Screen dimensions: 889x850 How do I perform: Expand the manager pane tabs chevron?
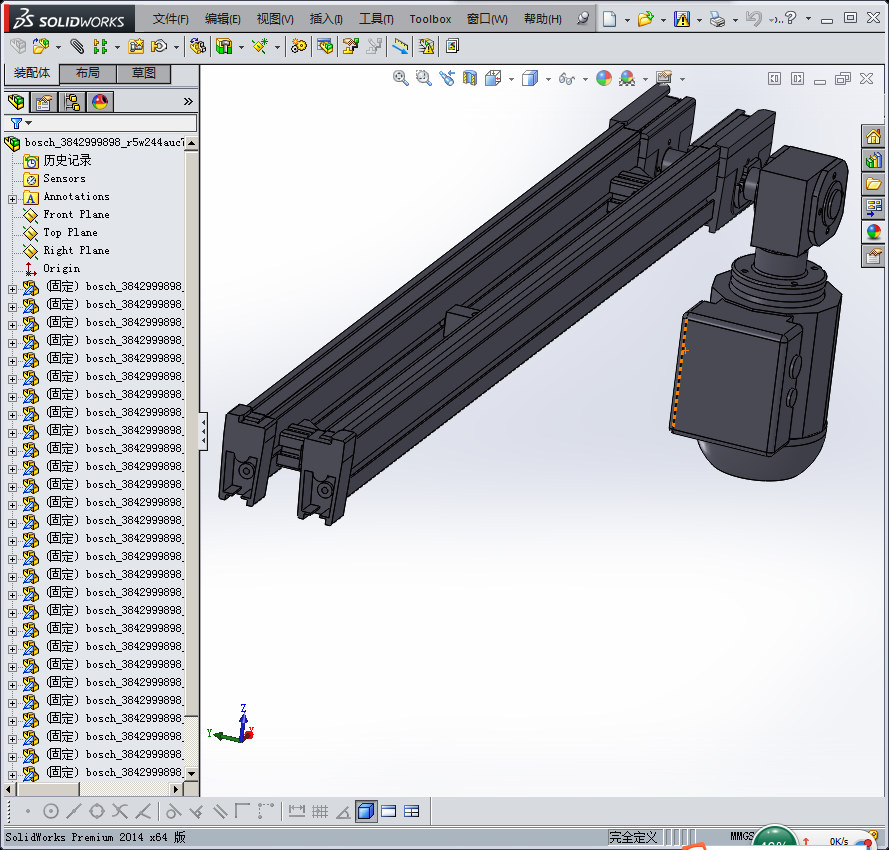pos(188,102)
